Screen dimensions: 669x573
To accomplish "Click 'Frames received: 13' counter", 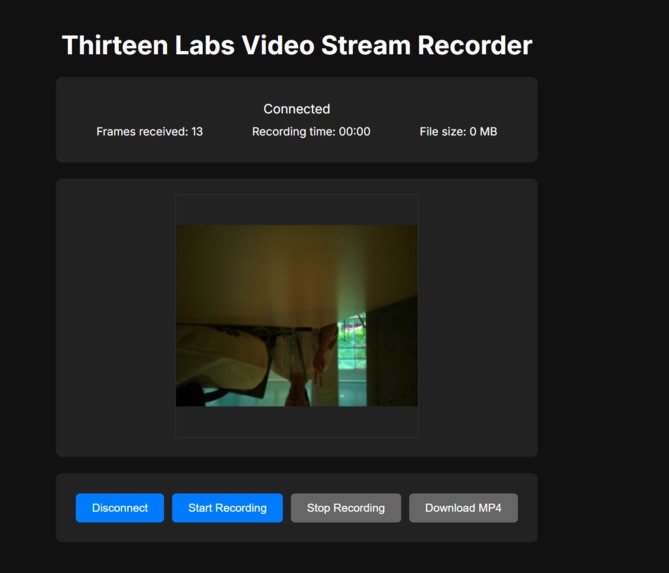I will [x=150, y=131].
